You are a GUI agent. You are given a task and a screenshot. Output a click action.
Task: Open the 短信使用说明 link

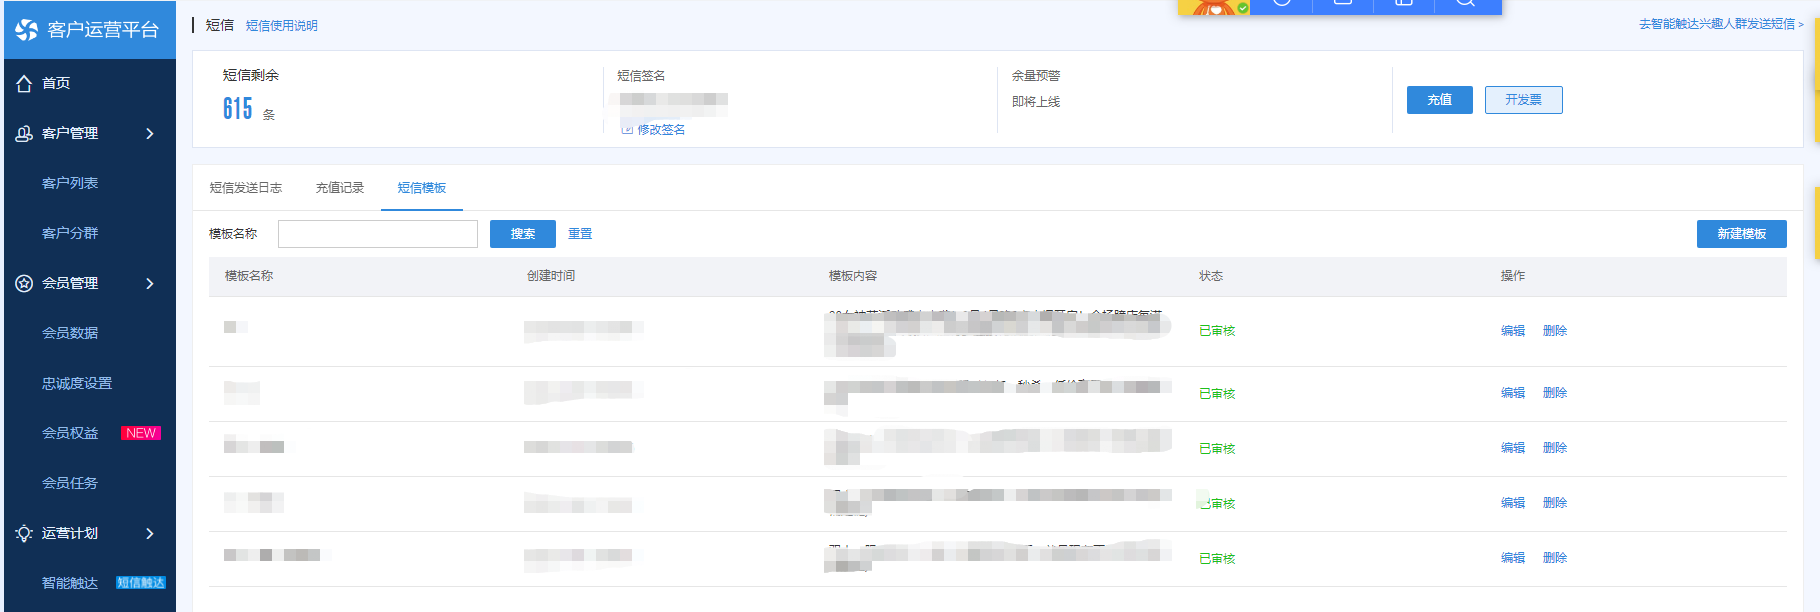[282, 26]
